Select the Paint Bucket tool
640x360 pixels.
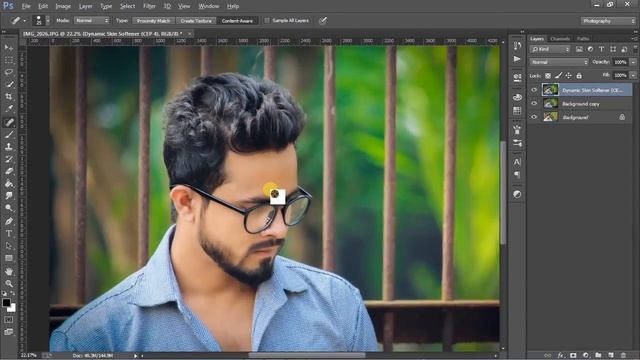pyautogui.click(x=9, y=183)
